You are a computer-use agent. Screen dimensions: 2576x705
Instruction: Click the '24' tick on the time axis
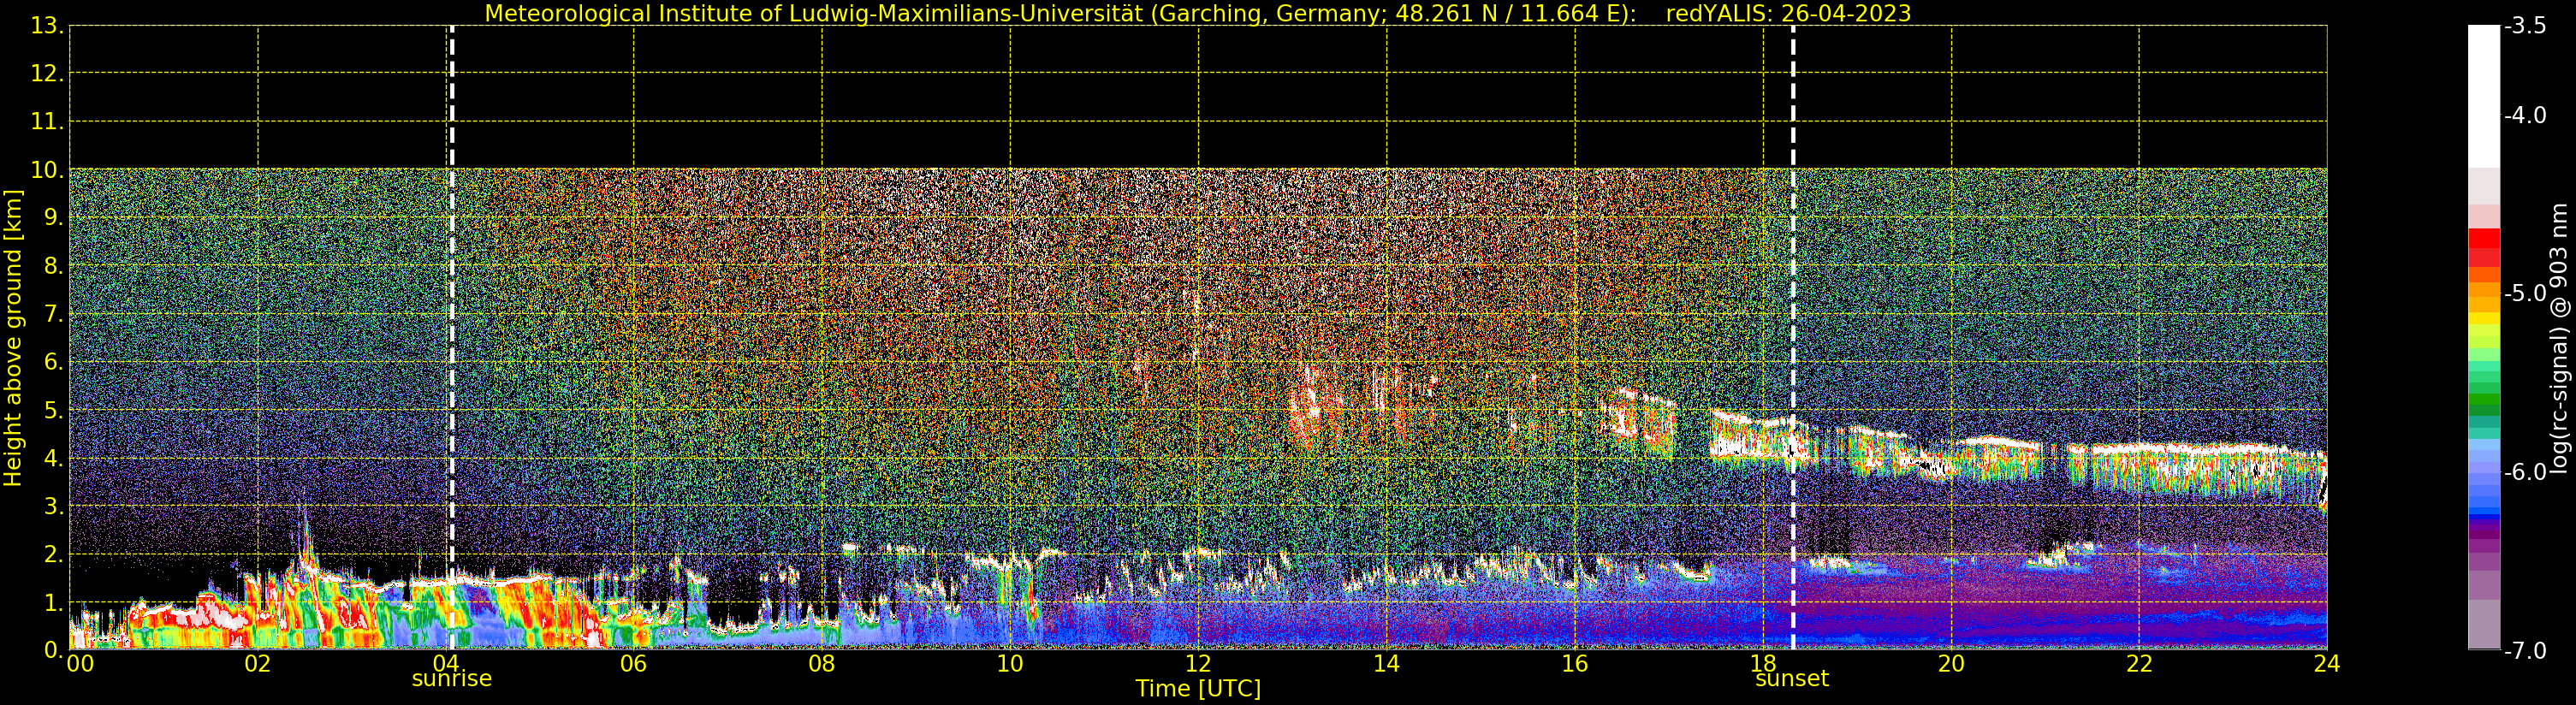click(2327, 663)
